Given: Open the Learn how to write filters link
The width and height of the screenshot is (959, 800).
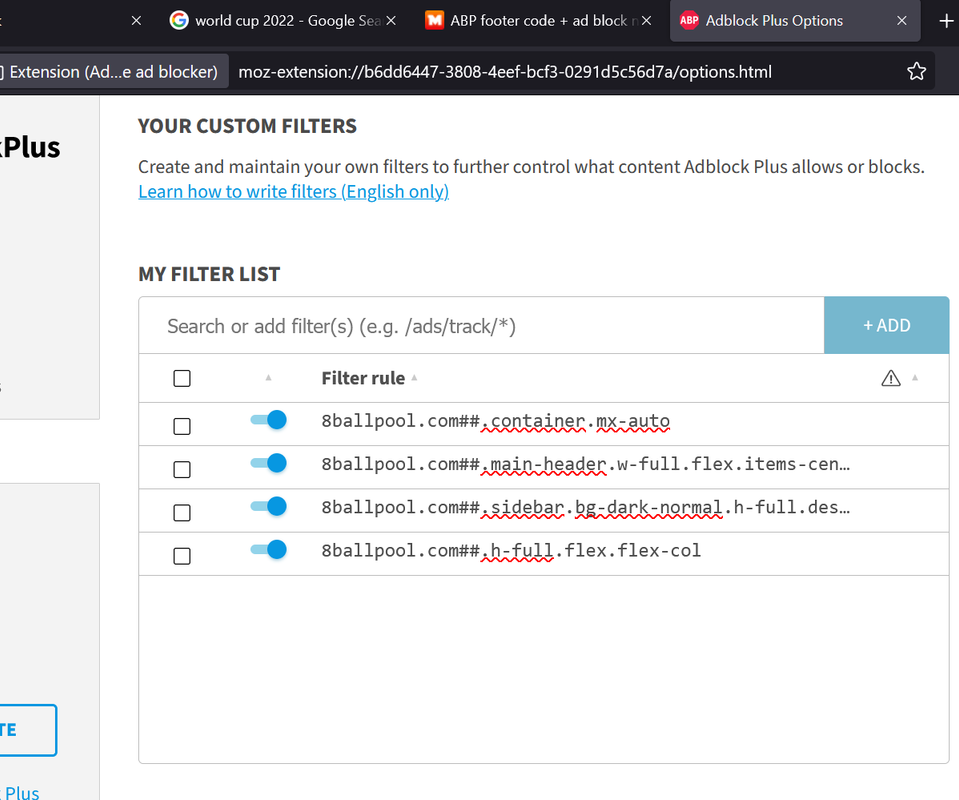Looking at the screenshot, I should [293, 192].
